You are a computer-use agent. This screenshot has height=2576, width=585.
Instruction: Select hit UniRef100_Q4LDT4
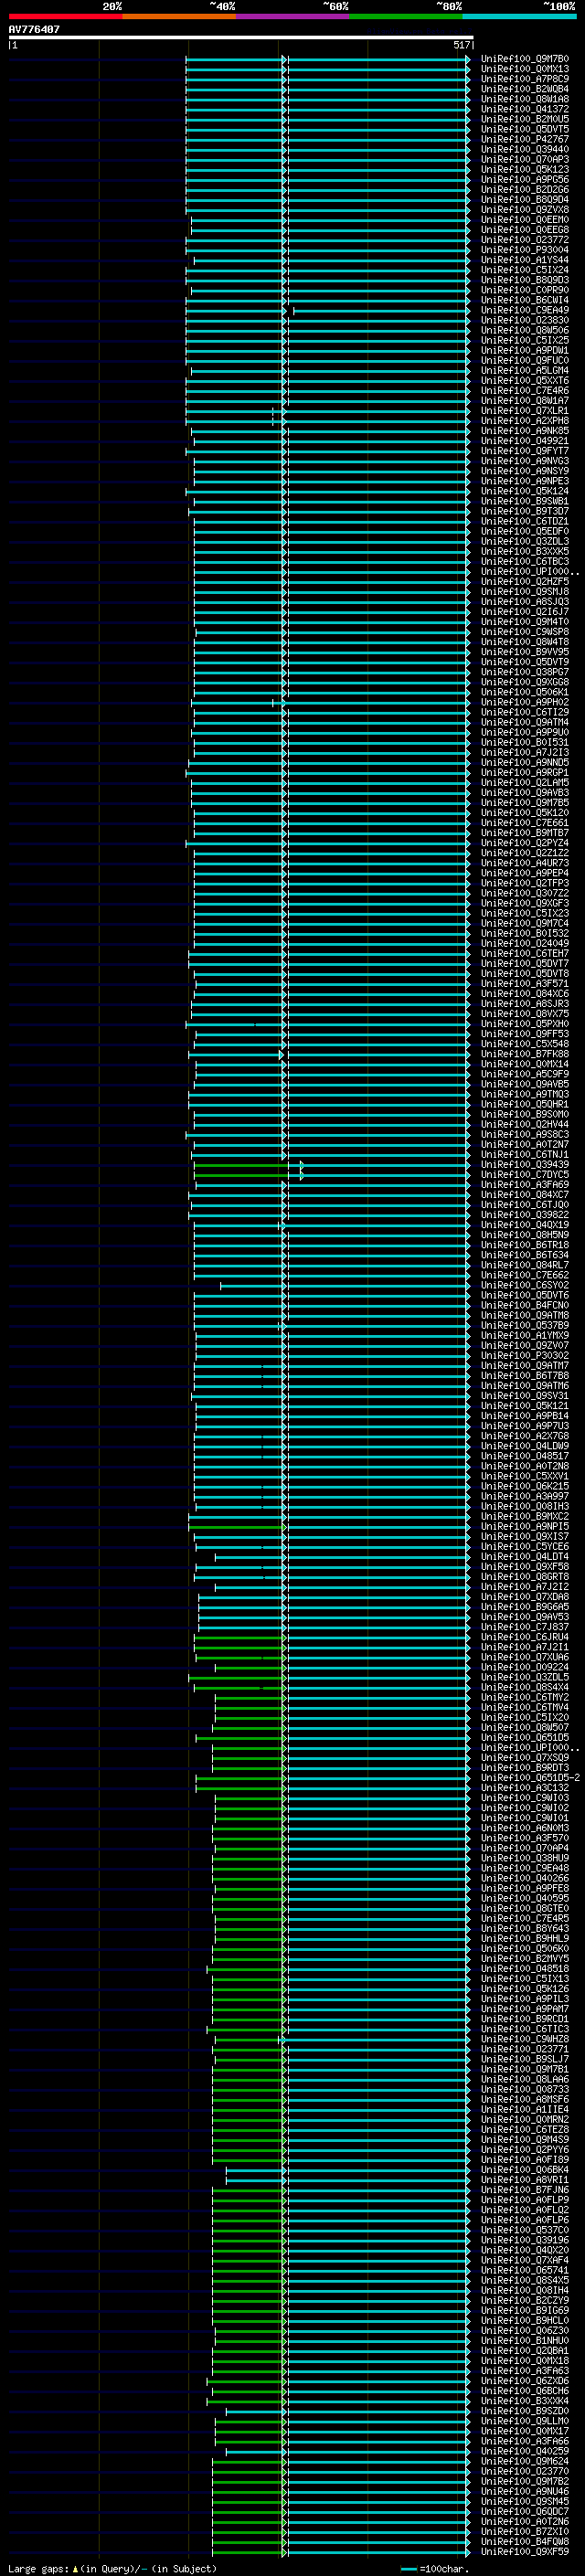pyautogui.click(x=525, y=1556)
